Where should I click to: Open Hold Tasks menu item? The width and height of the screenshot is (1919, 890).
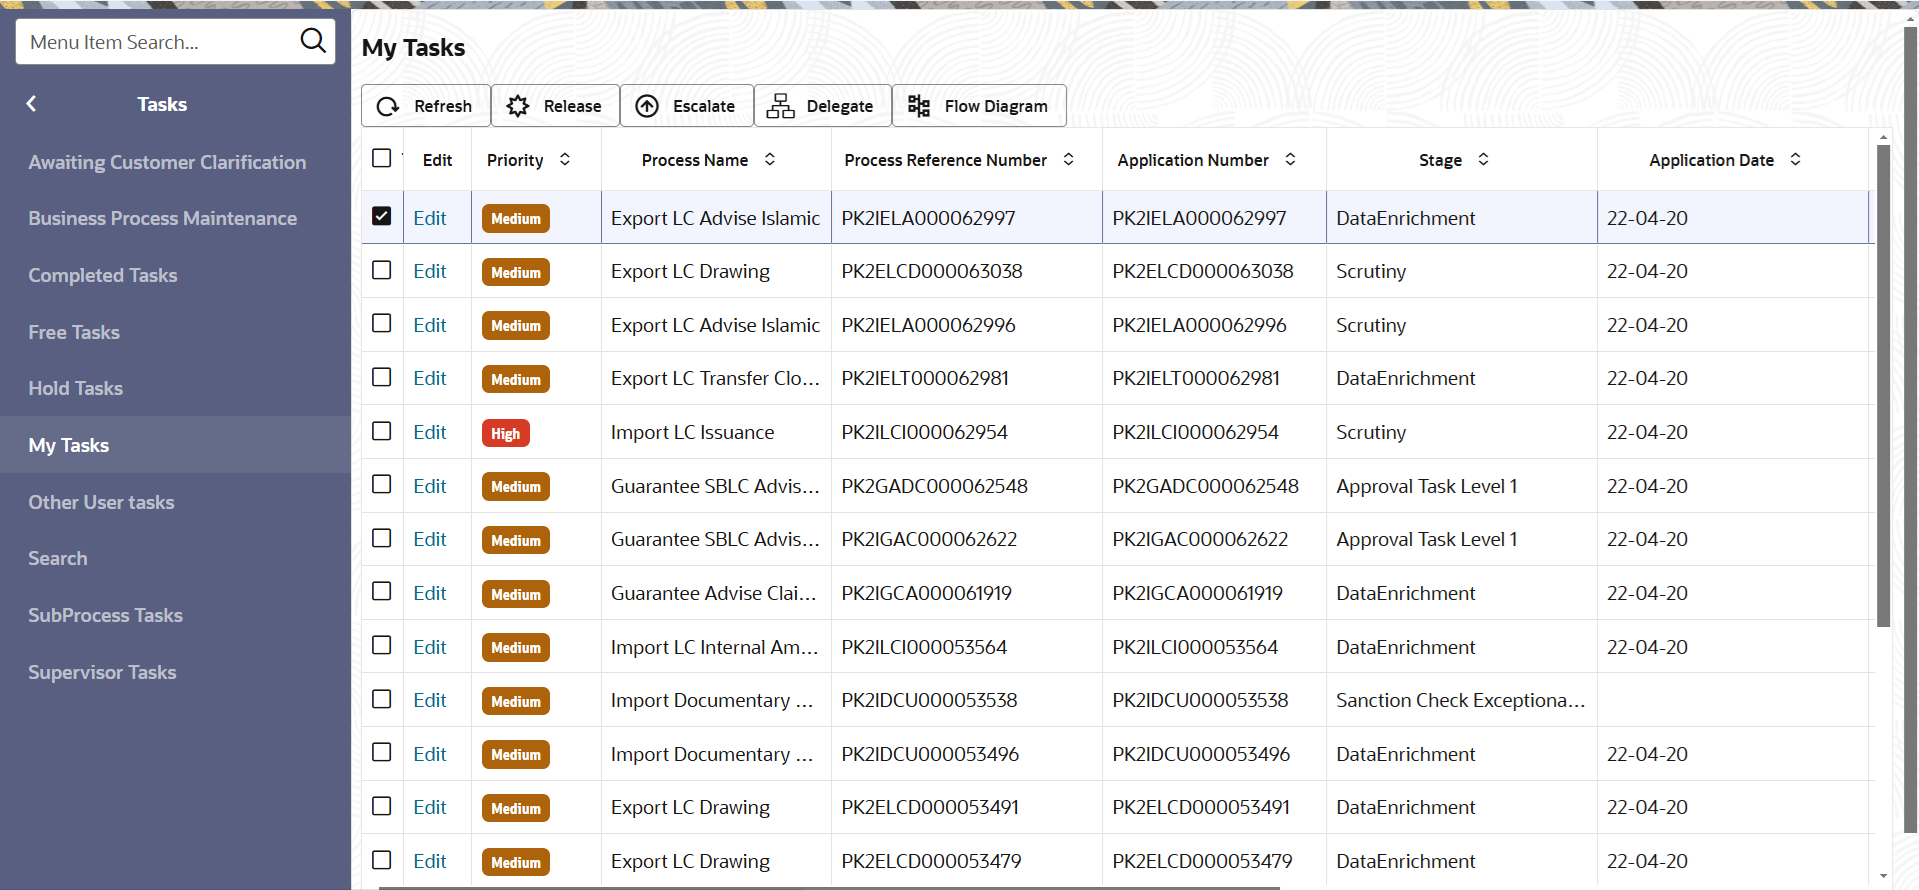(75, 388)
